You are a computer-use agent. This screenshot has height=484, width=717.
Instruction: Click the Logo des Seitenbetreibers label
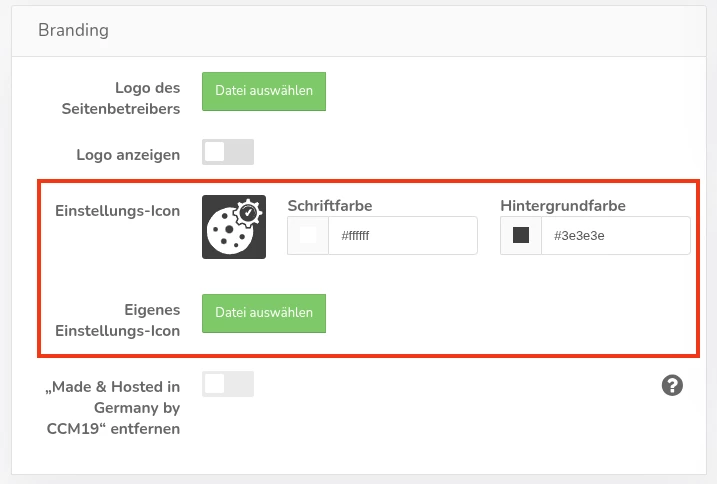tap(121, 98)
